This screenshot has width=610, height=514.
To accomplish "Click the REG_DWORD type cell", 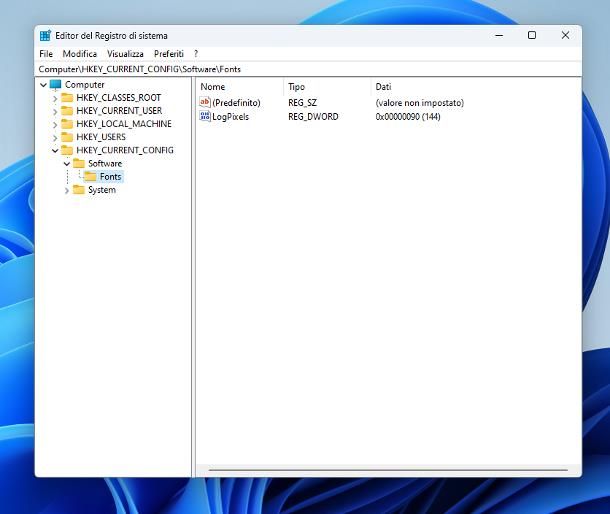I will (x=313, y=116).
